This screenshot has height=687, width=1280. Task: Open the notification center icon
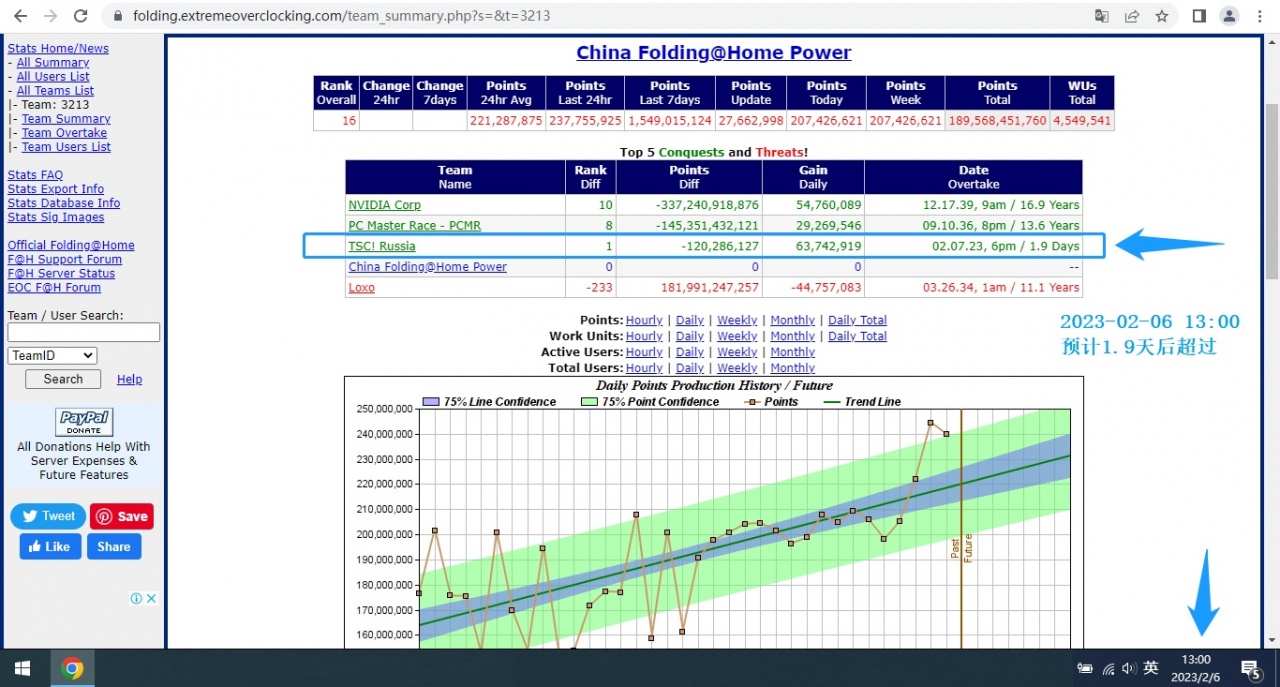click(x=1250, y=668)
